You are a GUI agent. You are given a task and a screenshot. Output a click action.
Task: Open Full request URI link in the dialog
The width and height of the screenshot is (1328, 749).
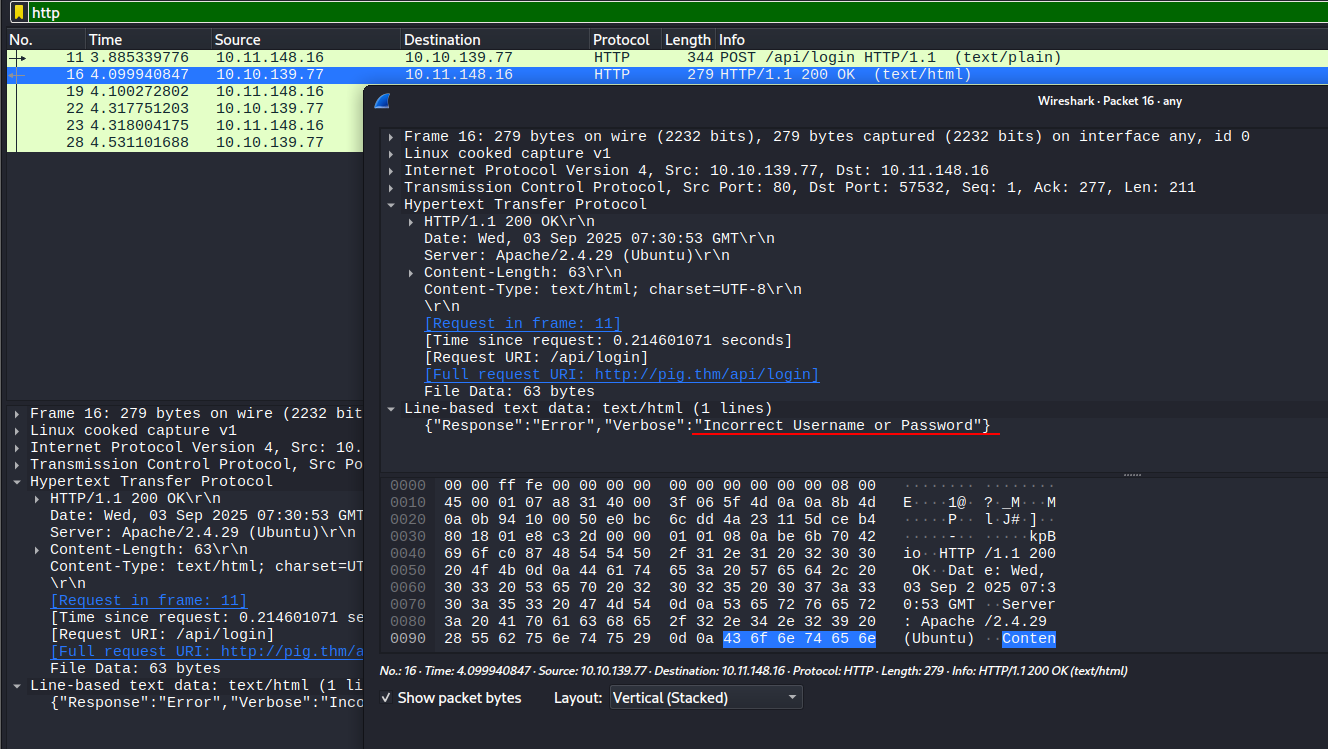pyautogui.click(x=621, y=375)
